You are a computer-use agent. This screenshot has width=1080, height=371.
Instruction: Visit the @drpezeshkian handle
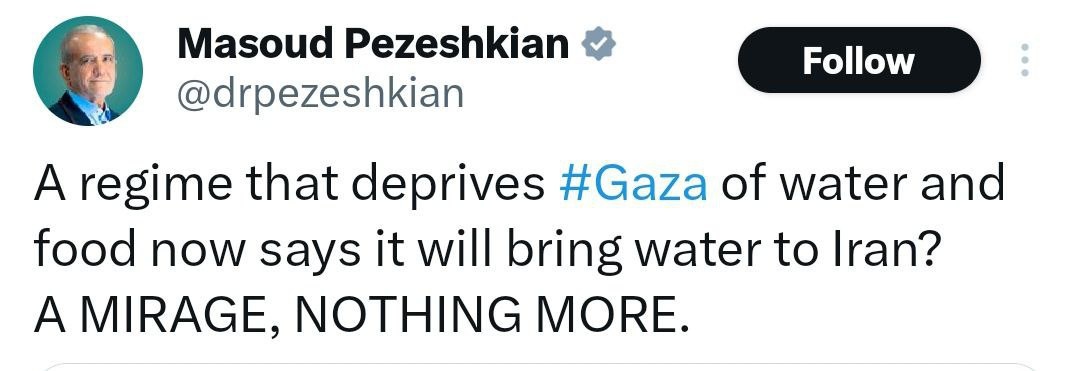pyautogui.click(x=320, y=95)
